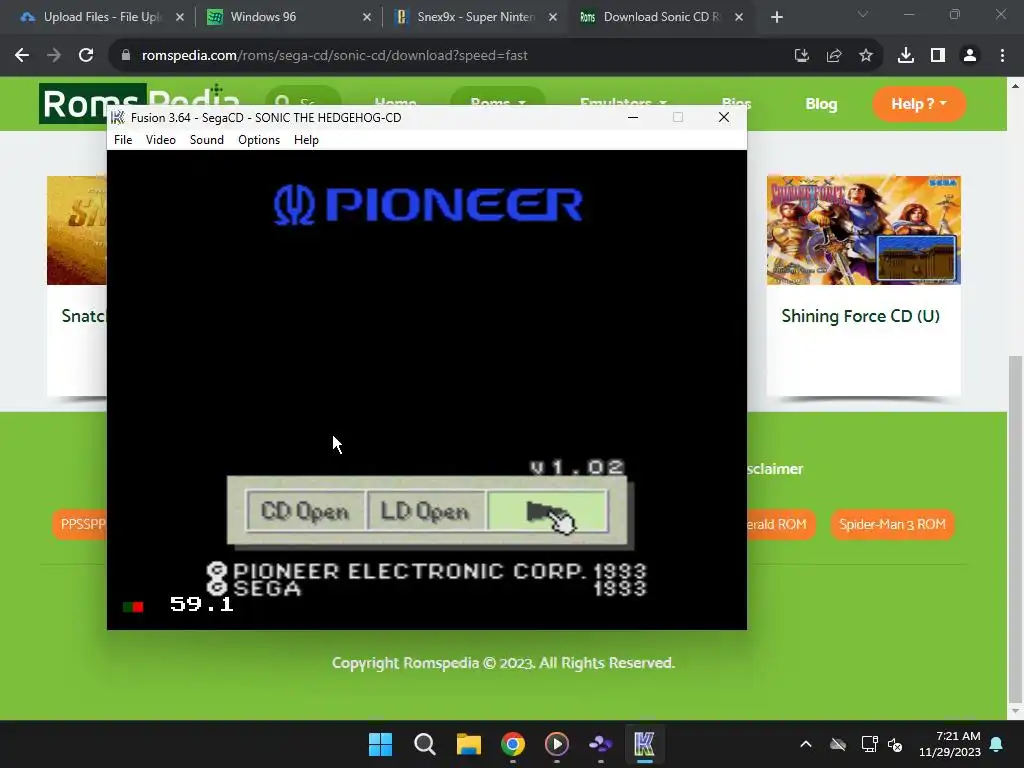Click the cloud sync tray icon

(x=838, y=744)
